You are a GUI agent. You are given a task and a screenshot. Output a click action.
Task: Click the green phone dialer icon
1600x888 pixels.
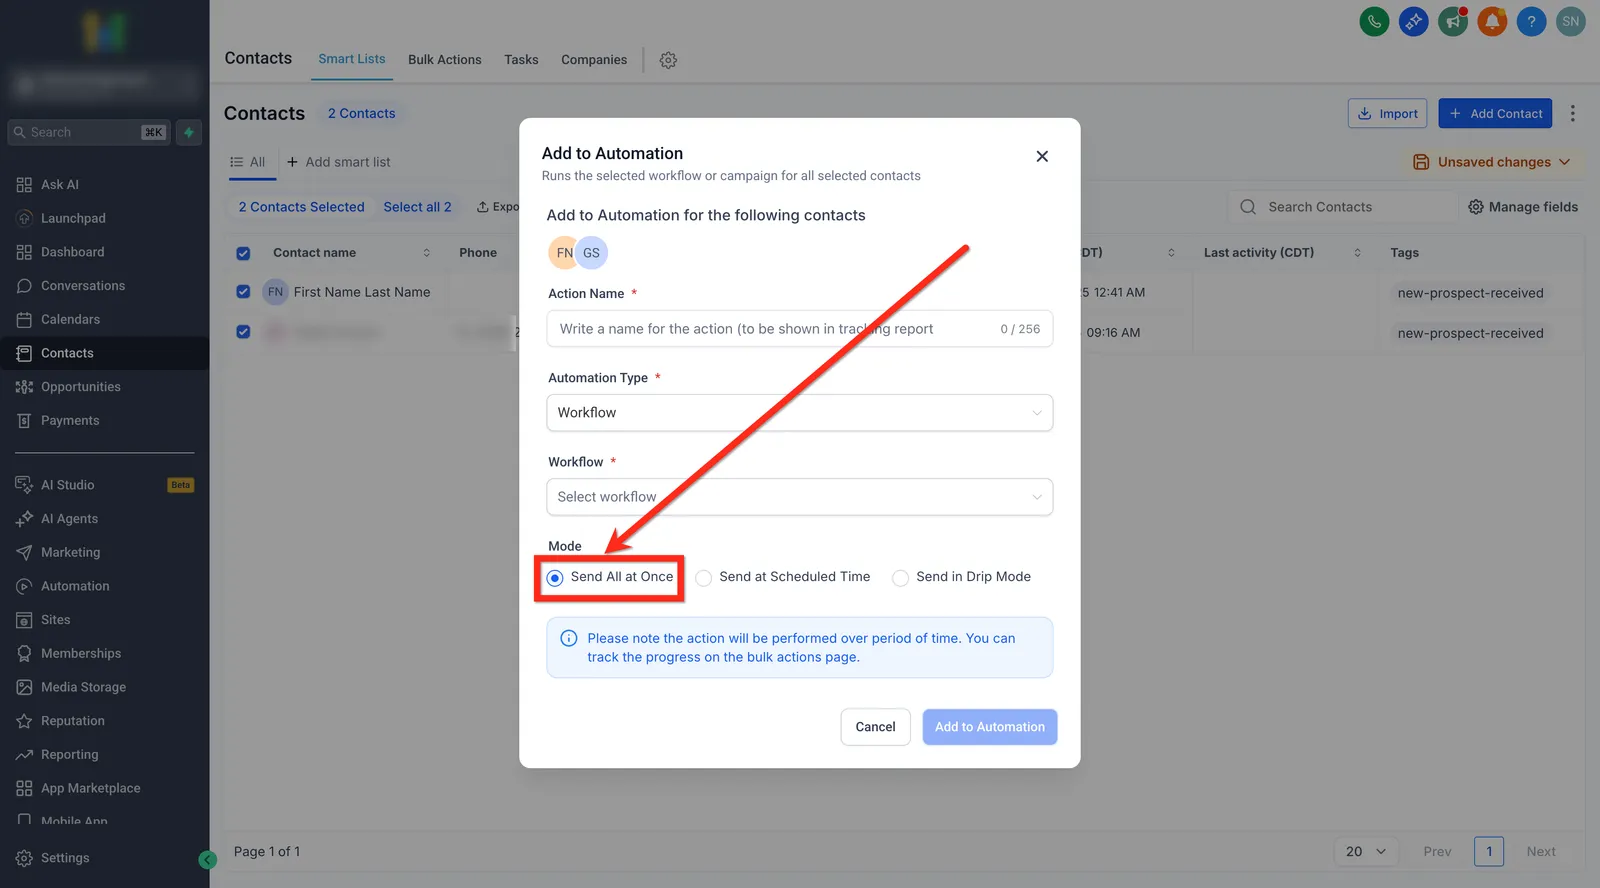(1374, 21)
